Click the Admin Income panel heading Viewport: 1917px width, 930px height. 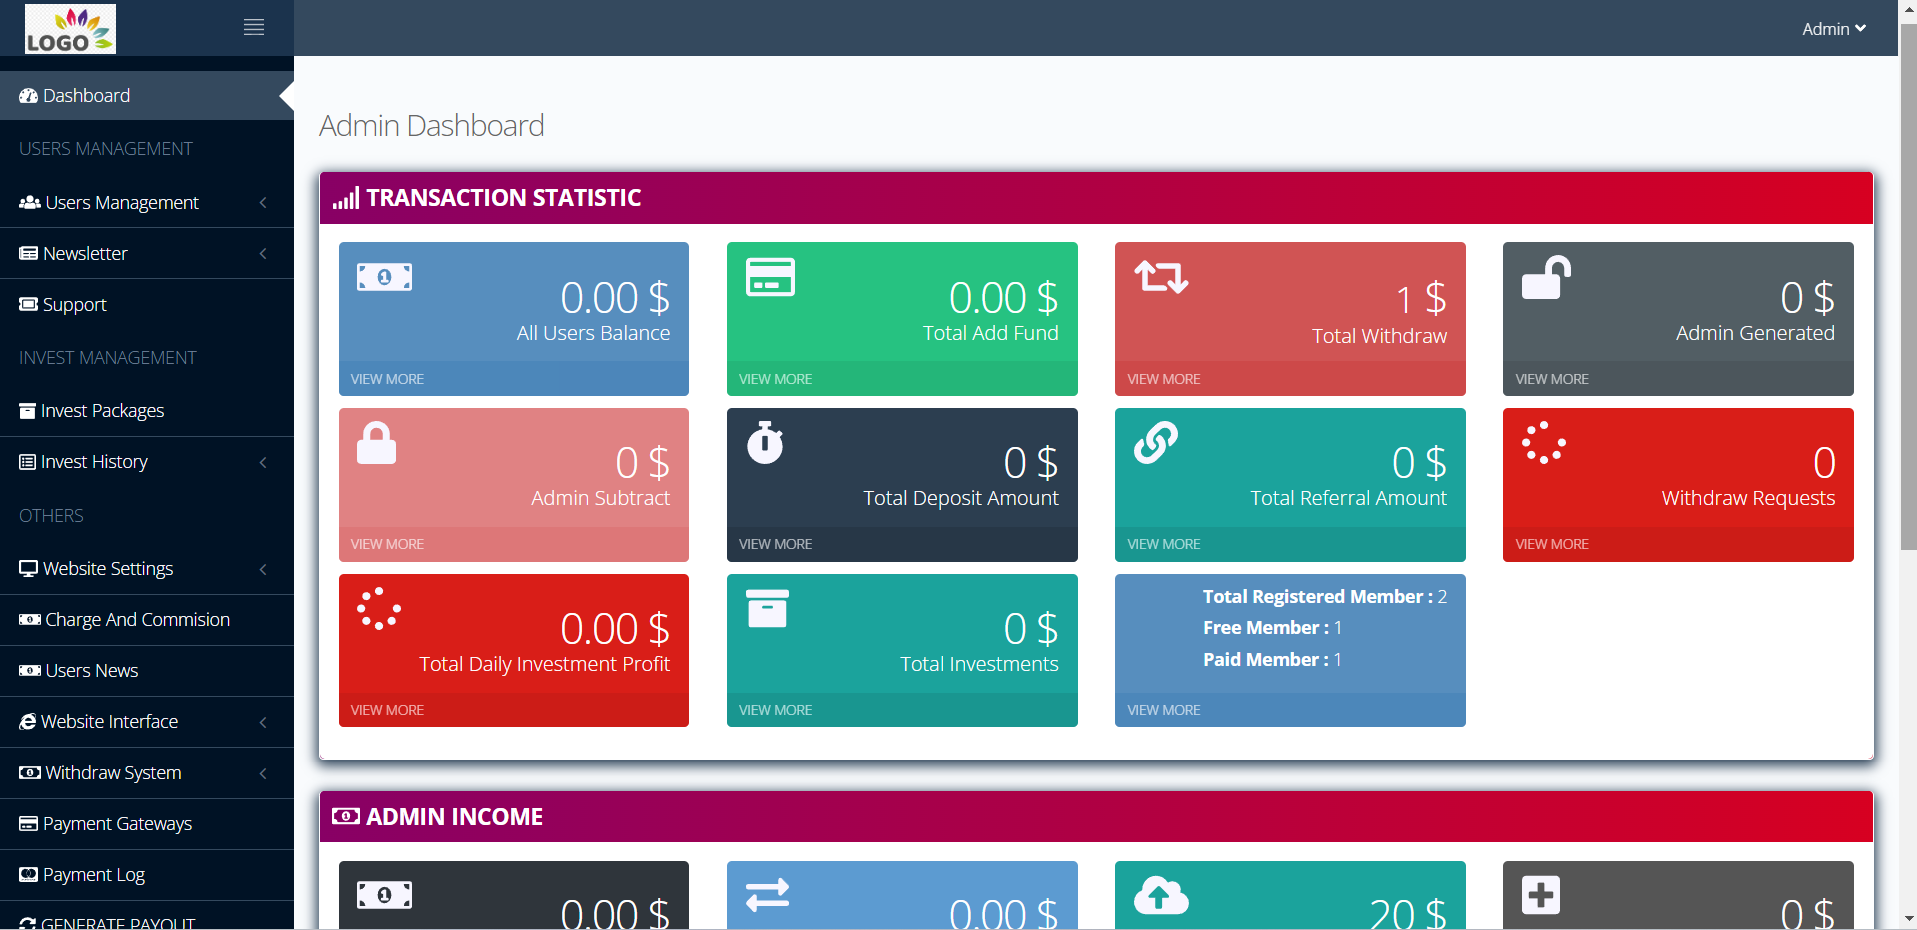tap(1096, 817)
